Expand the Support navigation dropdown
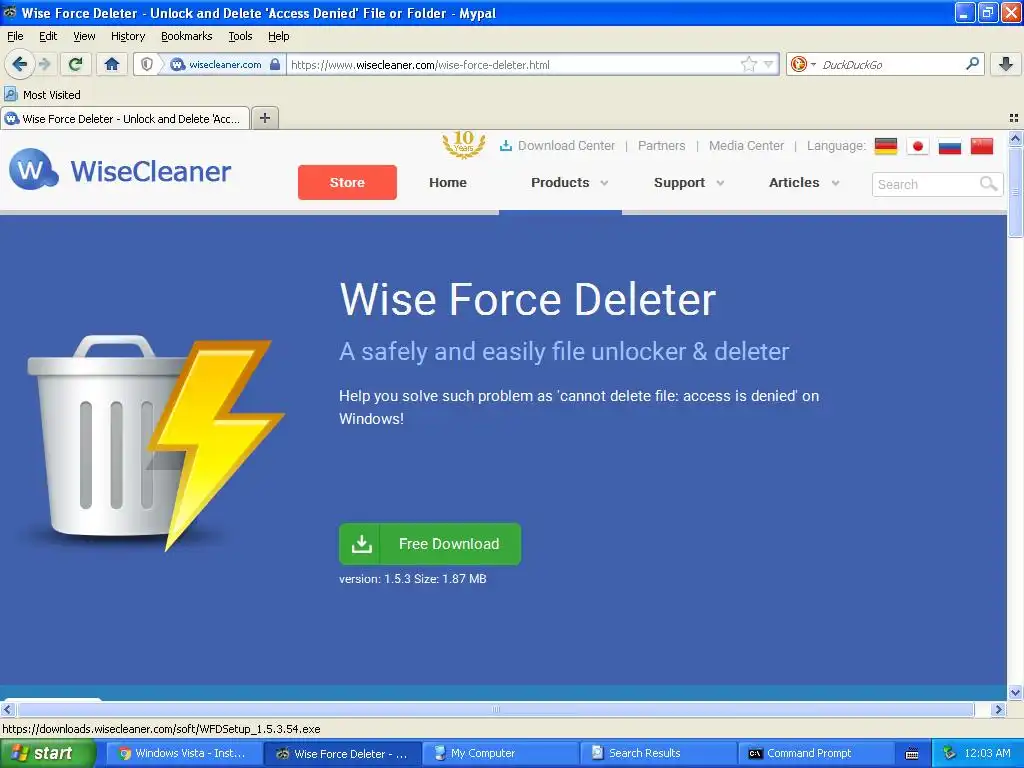 pyautogui.click(x=689, y=183)
